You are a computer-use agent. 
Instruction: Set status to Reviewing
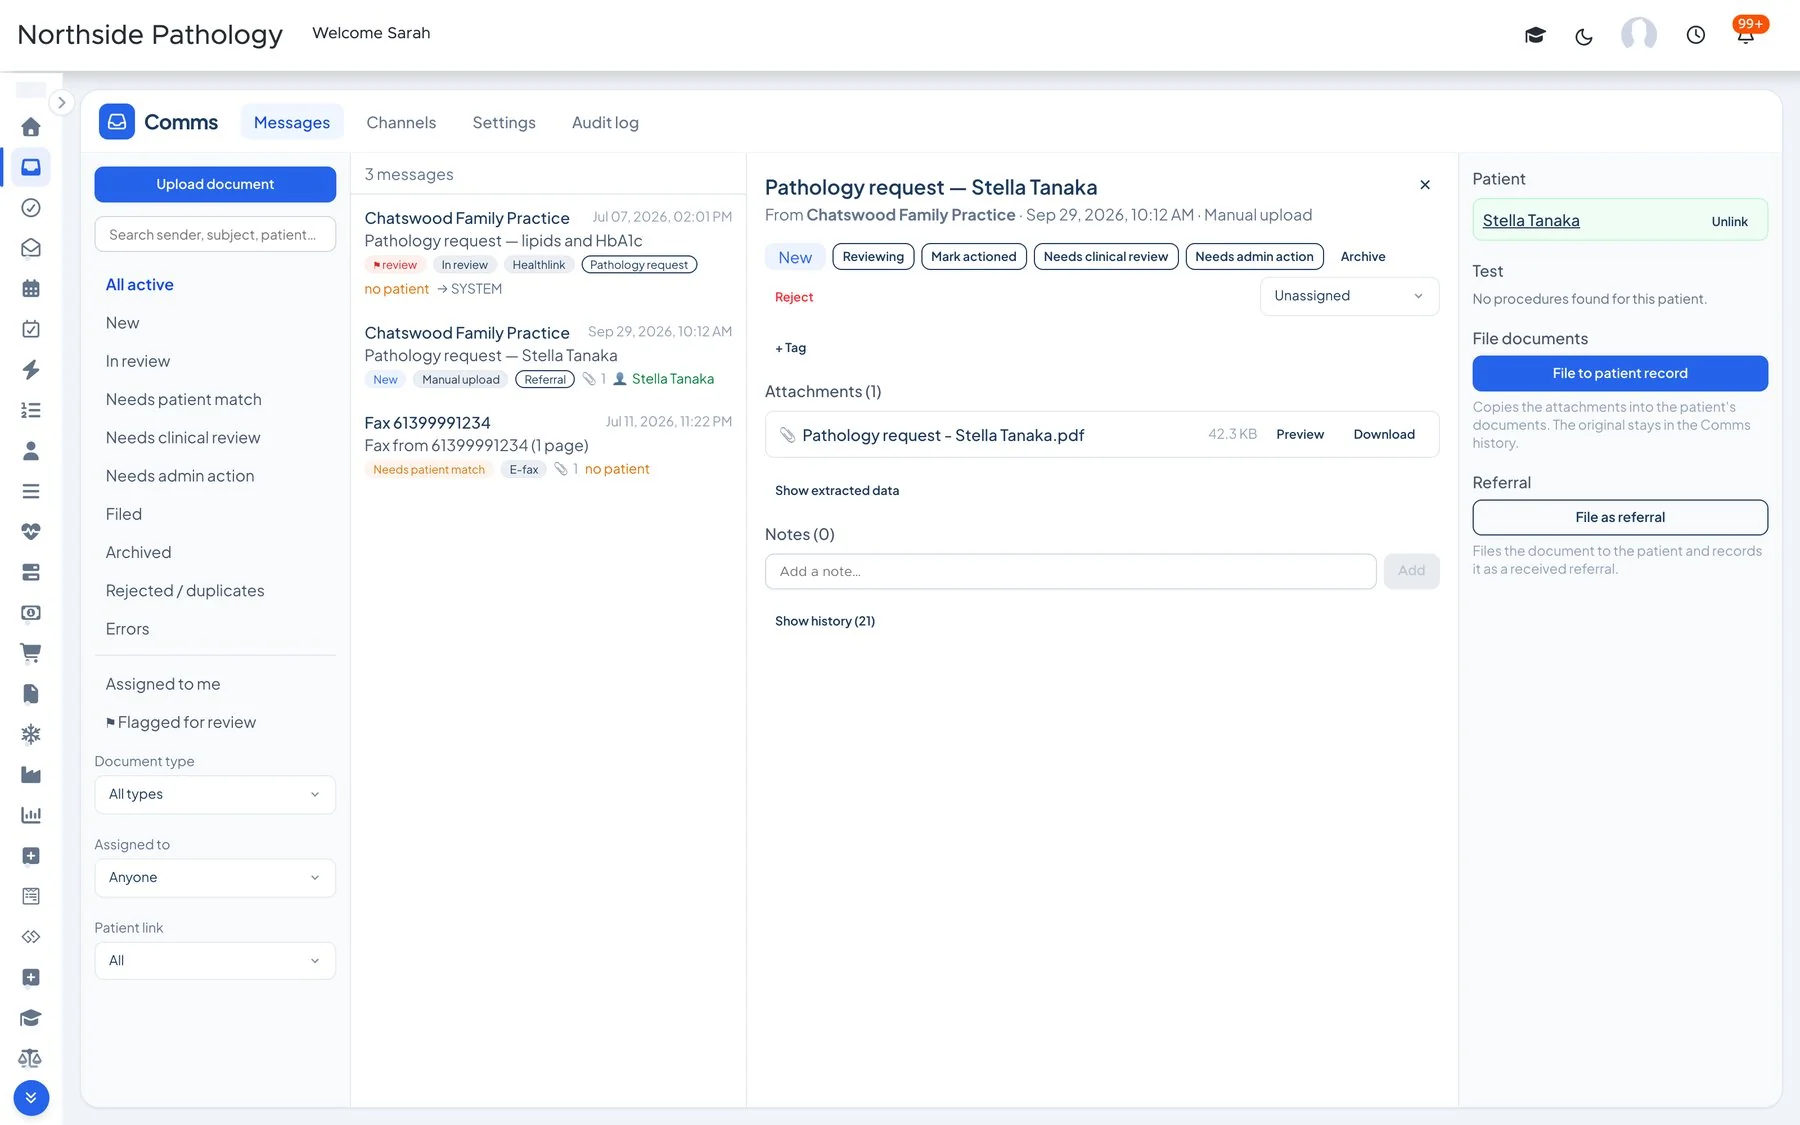[x=873, y=257]
